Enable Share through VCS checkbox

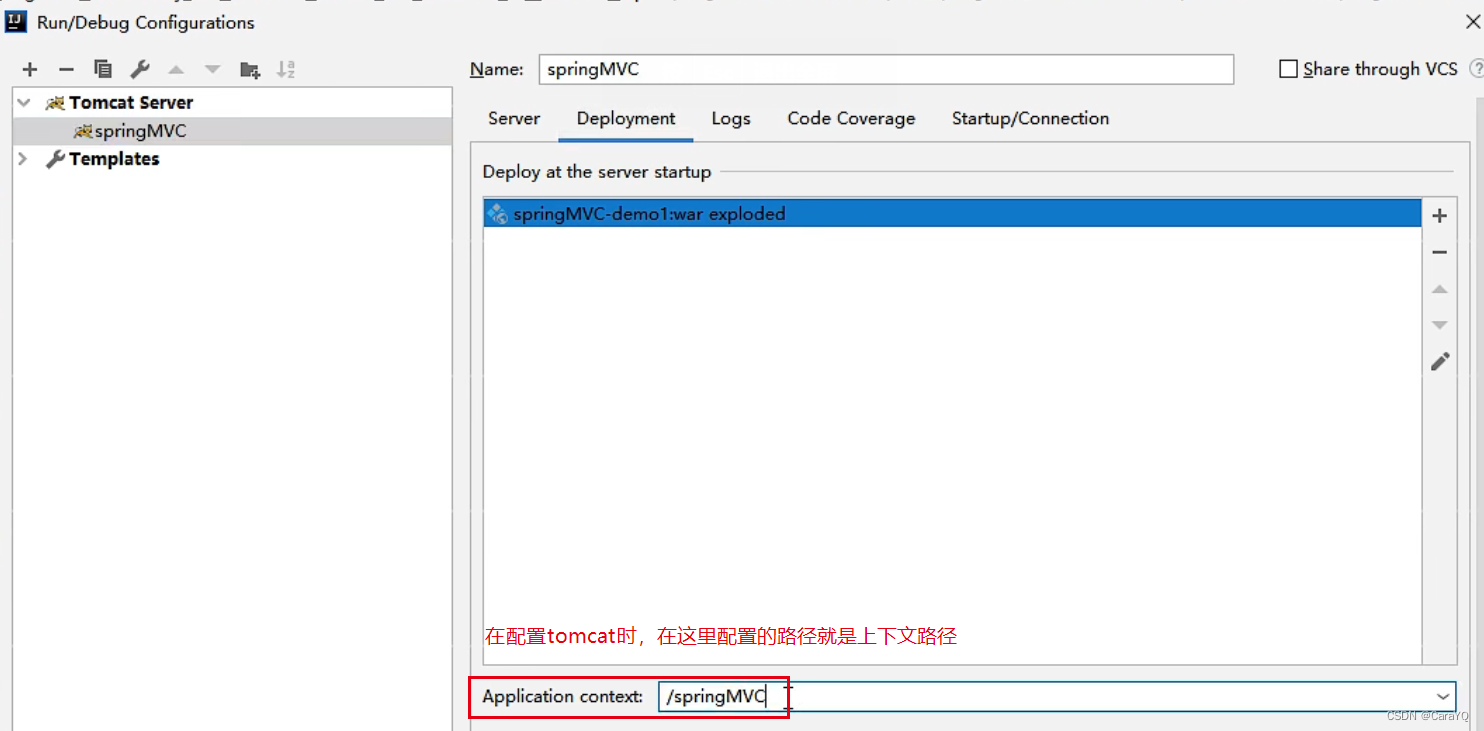1288,69
